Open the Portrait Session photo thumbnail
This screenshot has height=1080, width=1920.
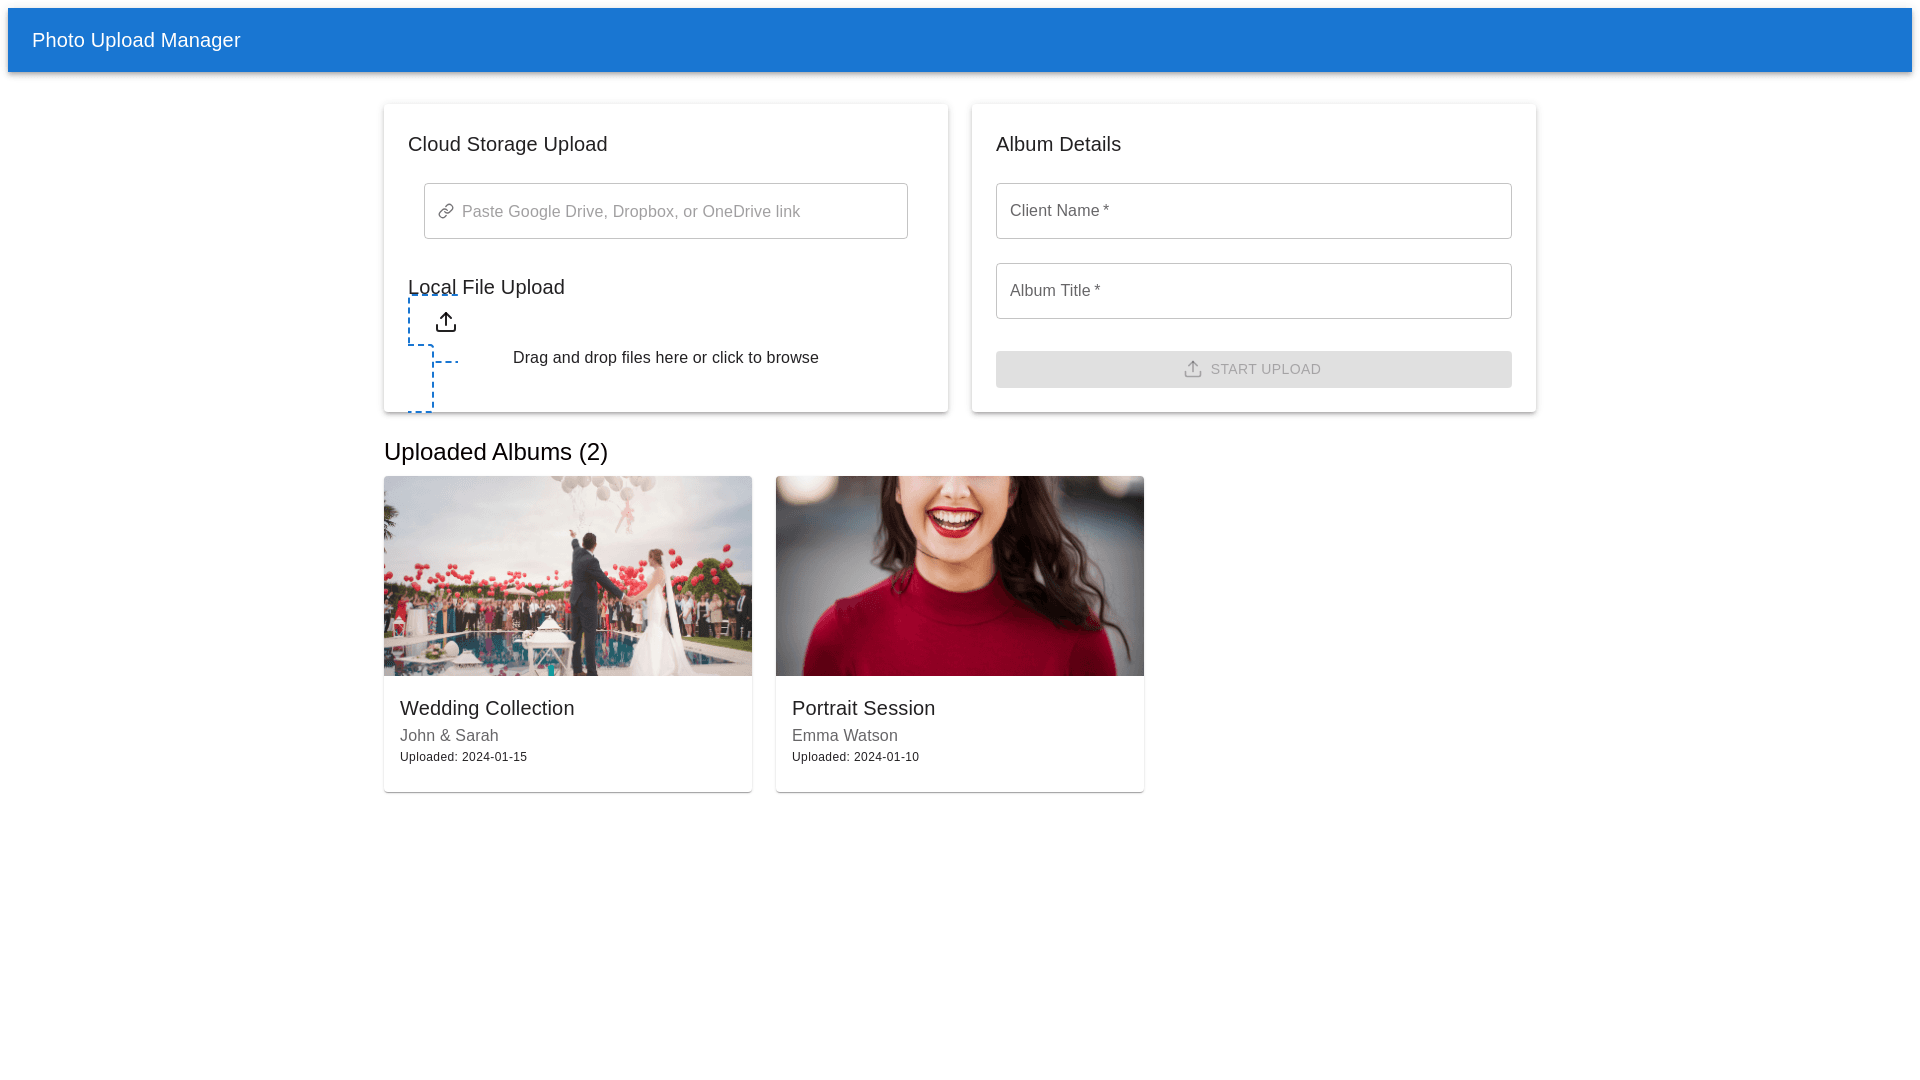click(960, 576)
